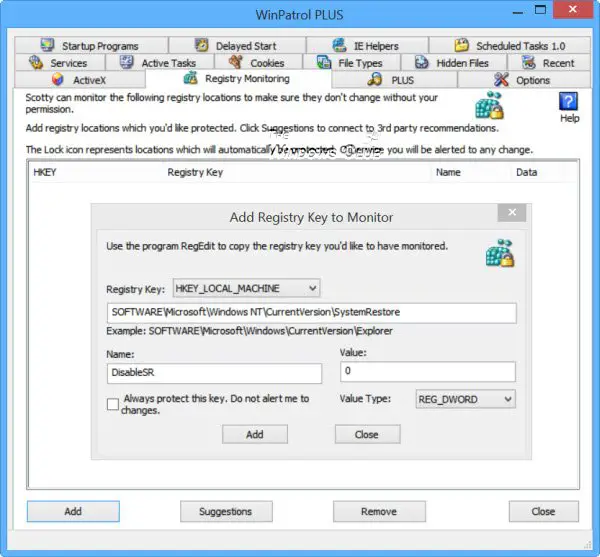The height and width of the screenshot is (557, 600).
Task: Open the Services tab
Action: click(60, 63)
